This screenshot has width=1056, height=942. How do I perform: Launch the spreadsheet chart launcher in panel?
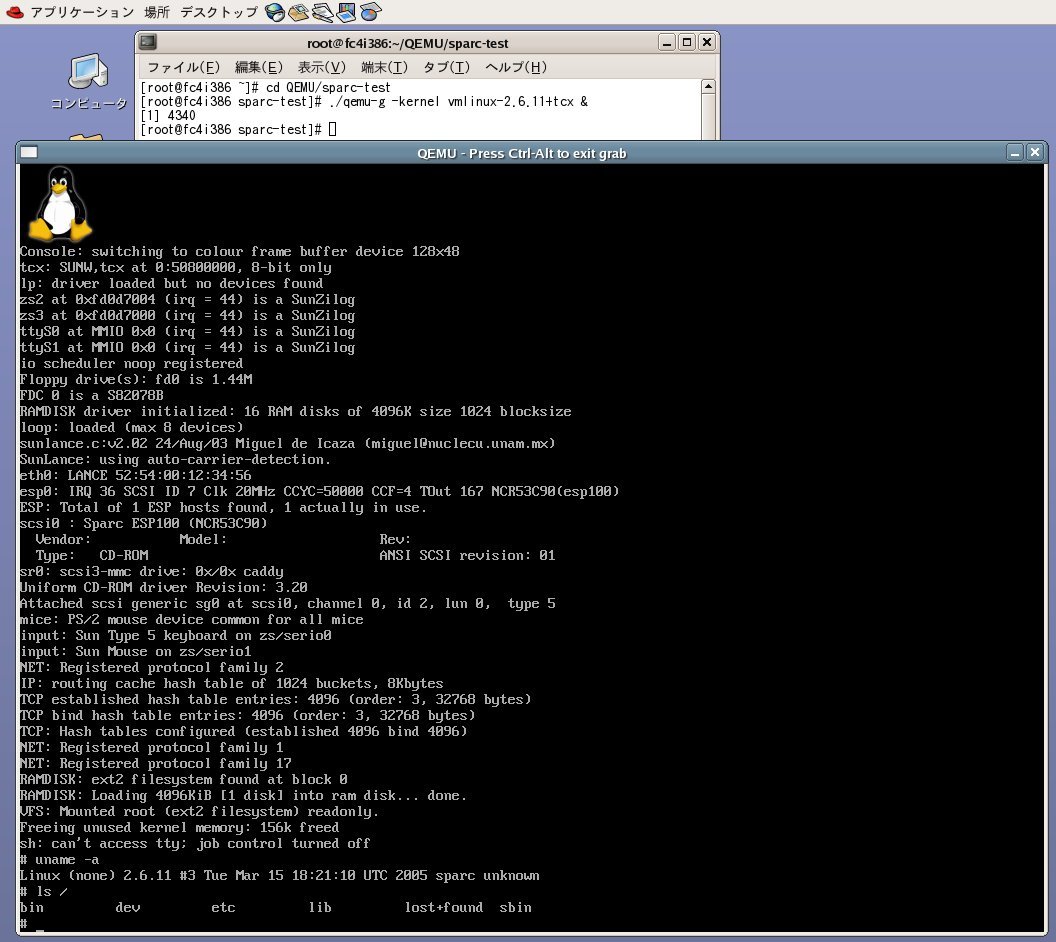[x=370, y=12]
